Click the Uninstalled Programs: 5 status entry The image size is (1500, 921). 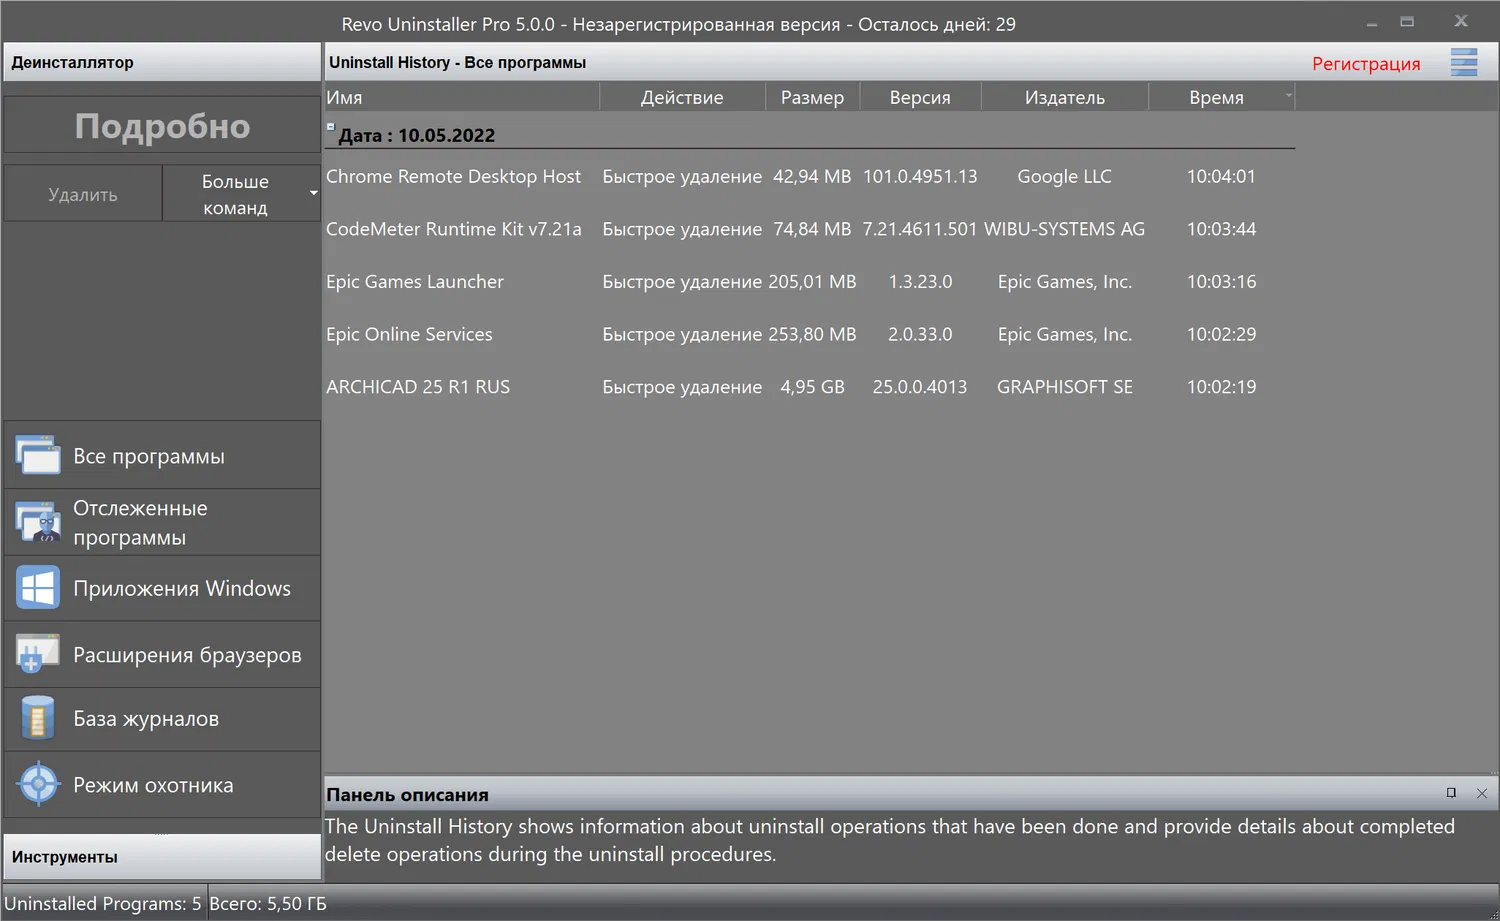tap(103, 903)
